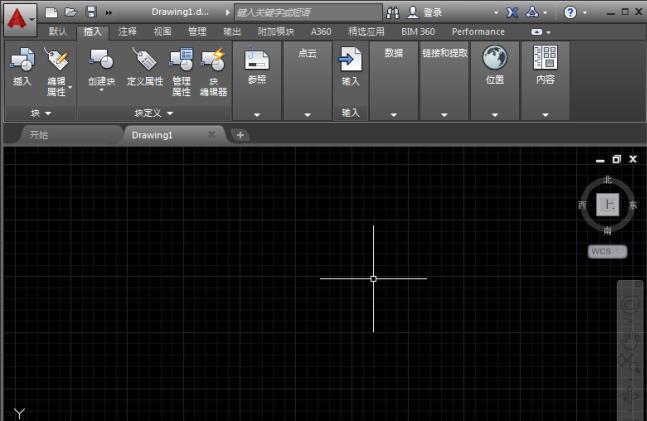Viewport: 647px width, 421px height.
Task: Switch to the 注释 ribbon tab
Action: (127, 31)
